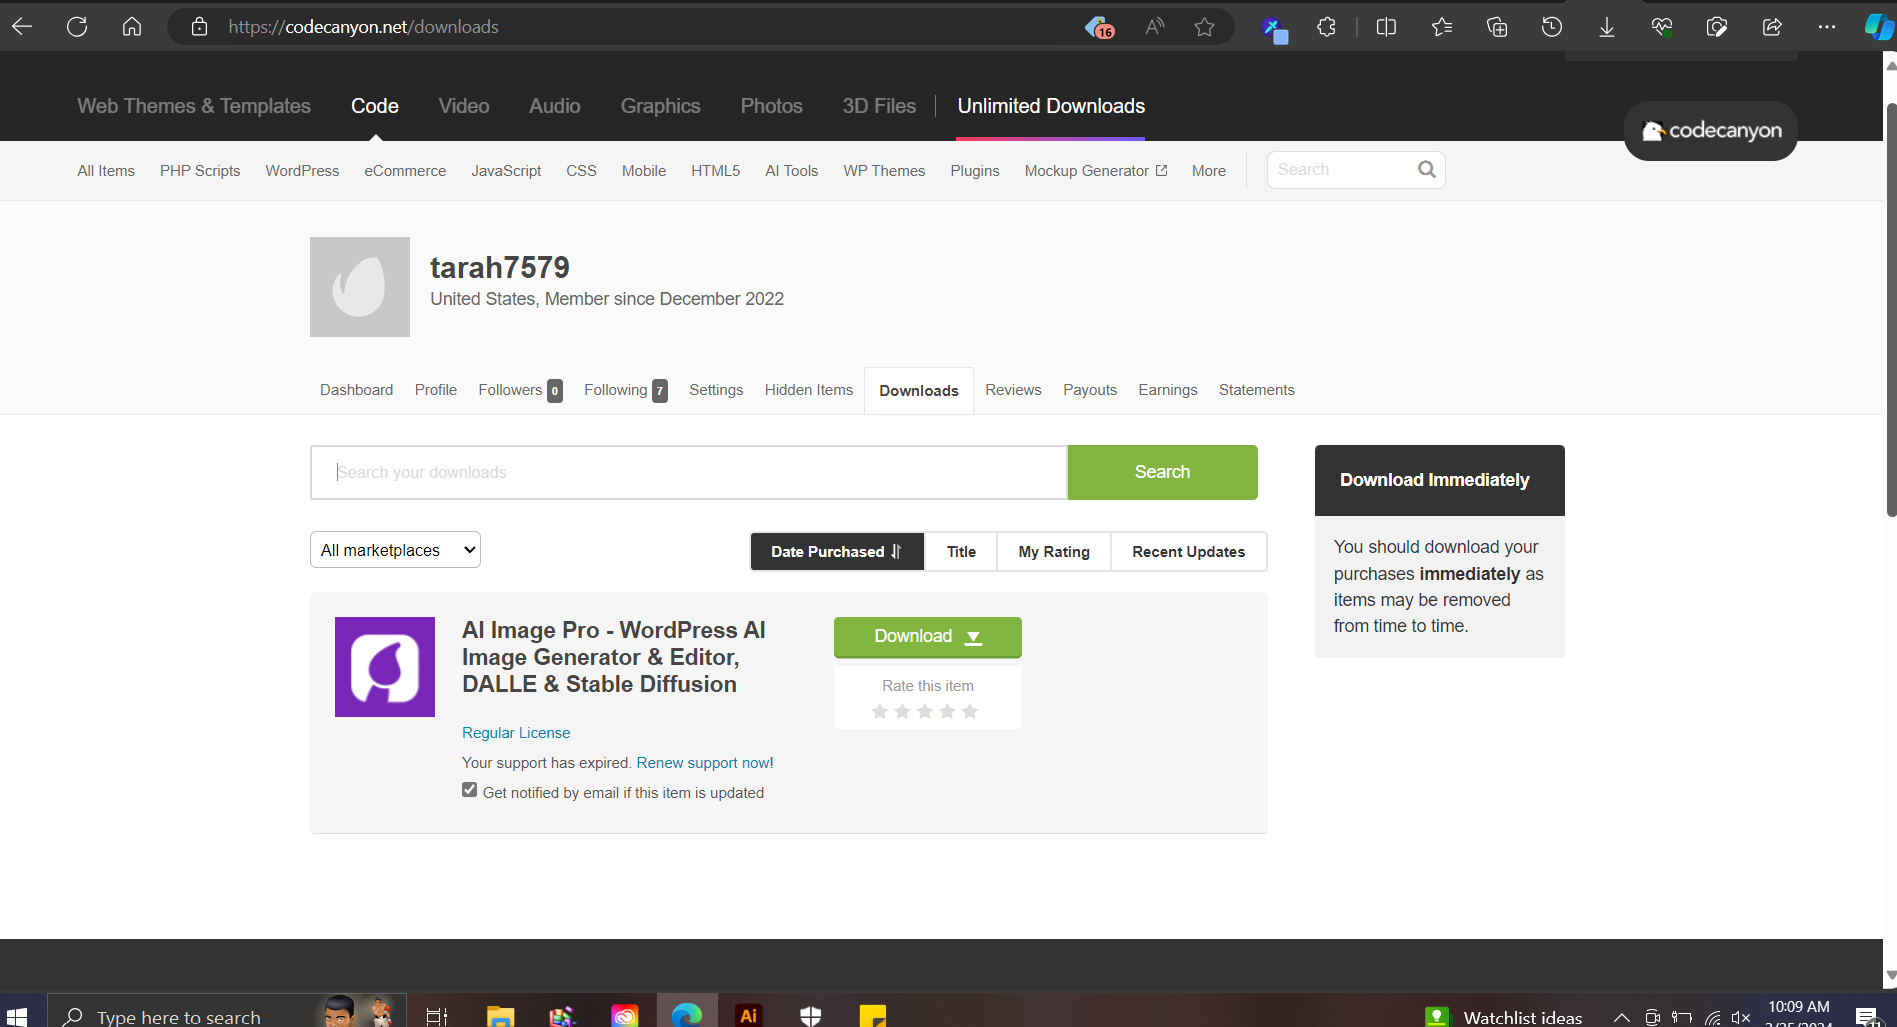This screenshot has width=1897, height=1027.
Task: Switch to the Reviews tab
Action: click(x=1013, y=390)
